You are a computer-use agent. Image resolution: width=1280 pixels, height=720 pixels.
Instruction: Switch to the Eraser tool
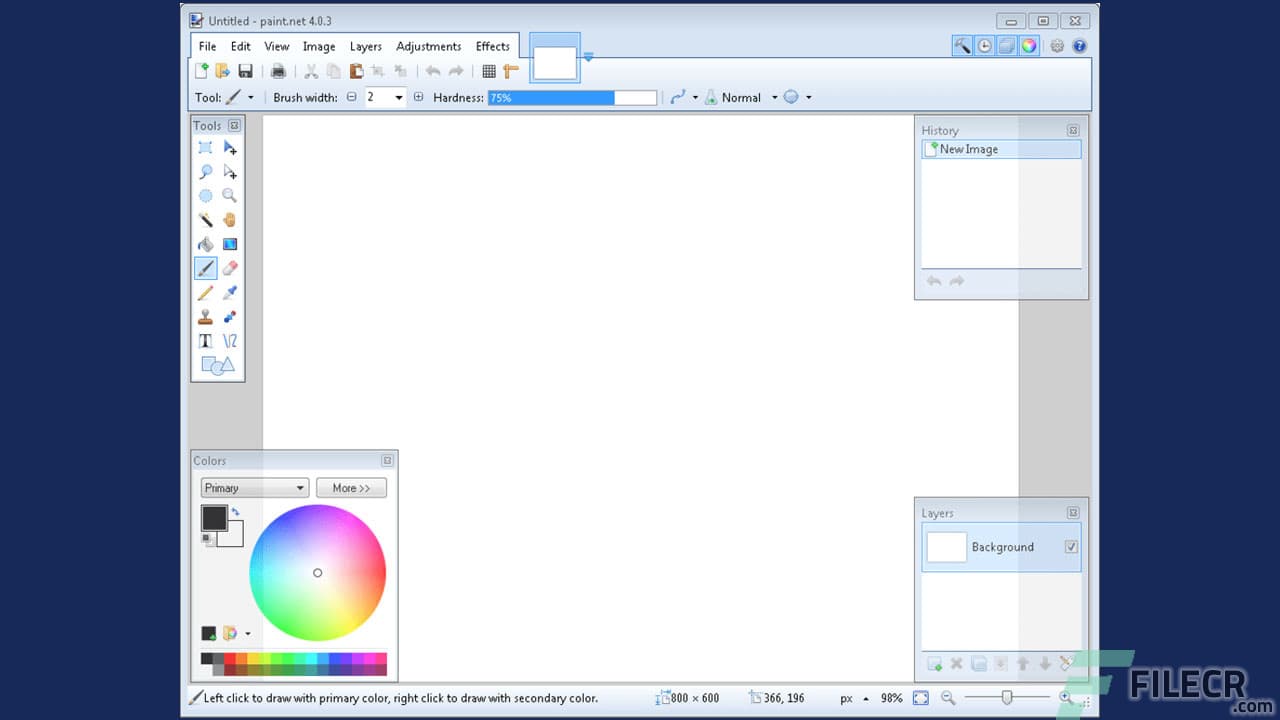pyautogui.click(x=230, y=268)
